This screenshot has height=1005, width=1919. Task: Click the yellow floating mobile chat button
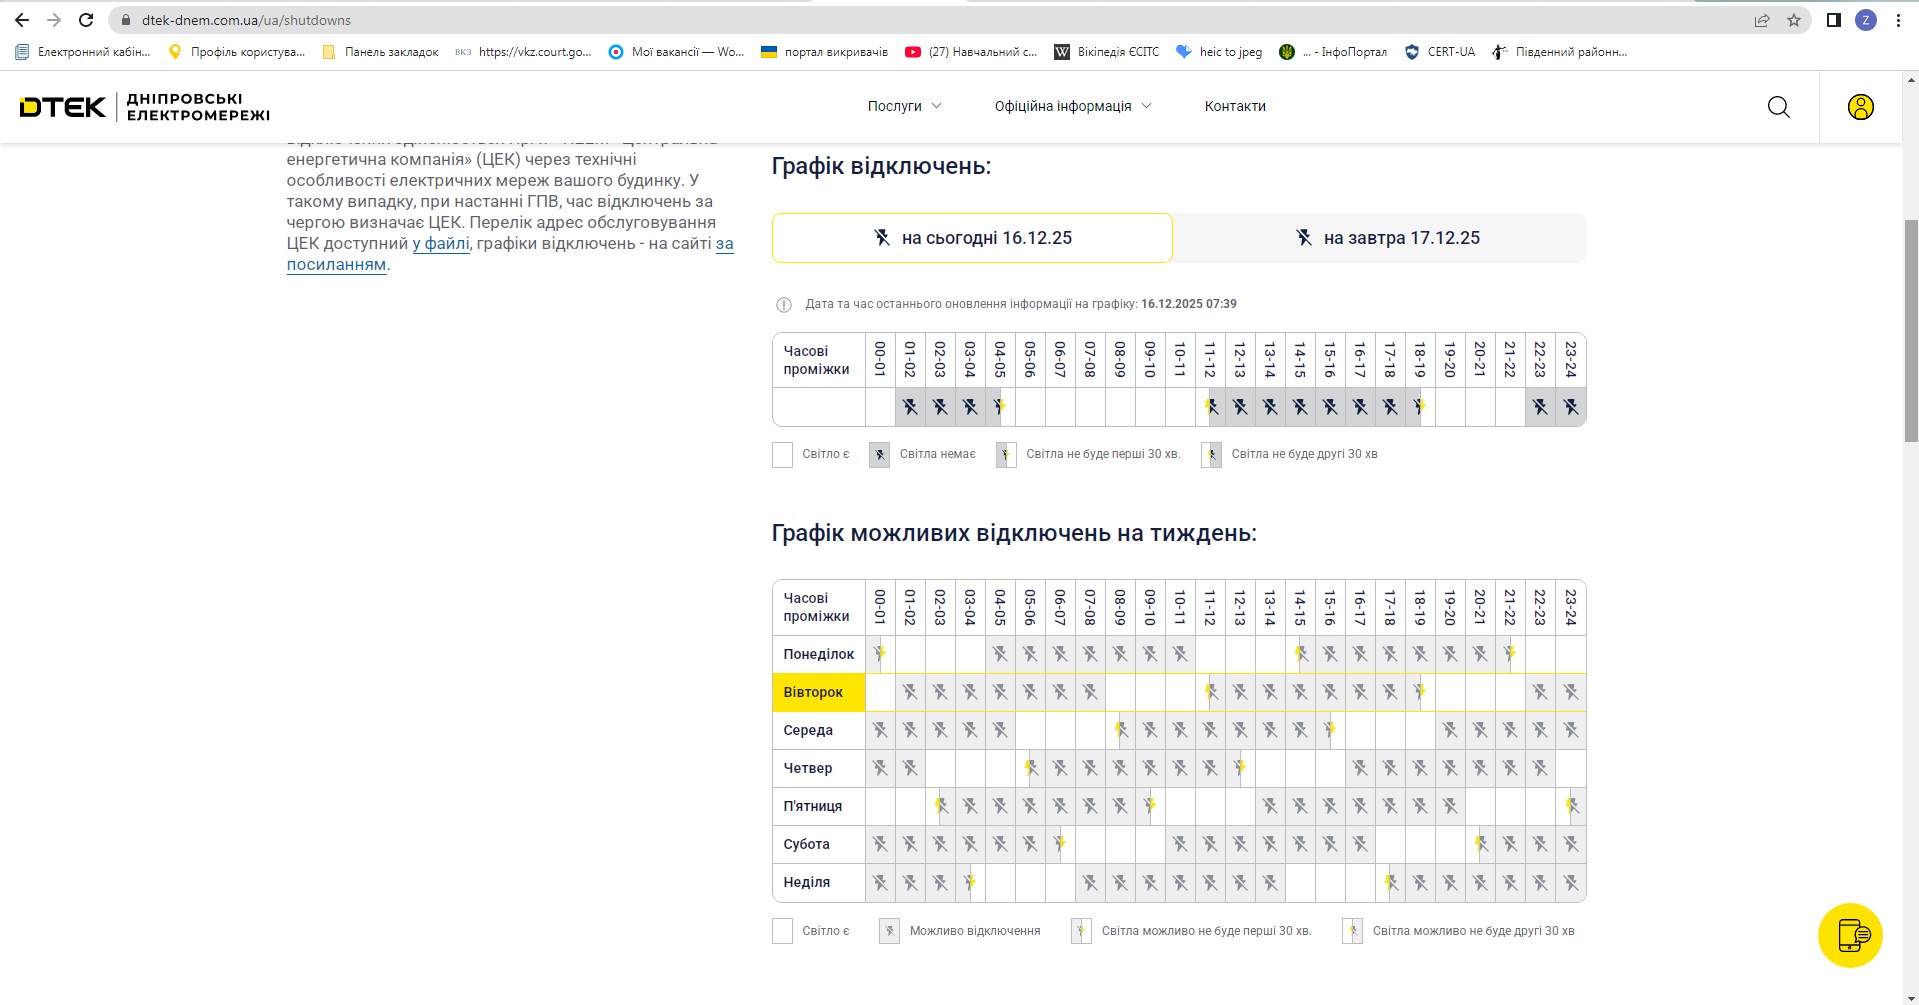pyautogui.click(x=1850, y=935)
